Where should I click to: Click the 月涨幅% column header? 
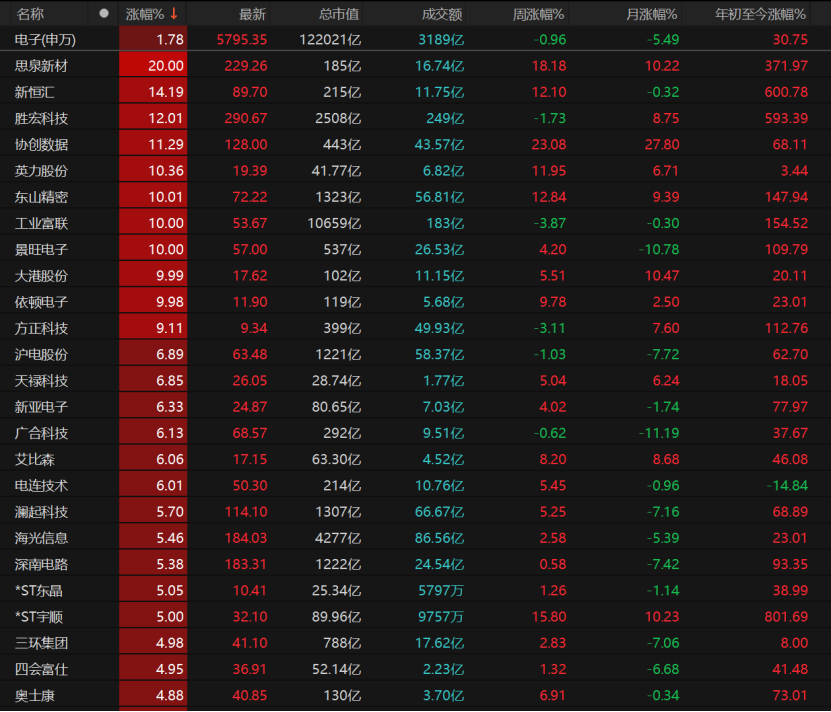pyautogui.click(x=652, y=14)
